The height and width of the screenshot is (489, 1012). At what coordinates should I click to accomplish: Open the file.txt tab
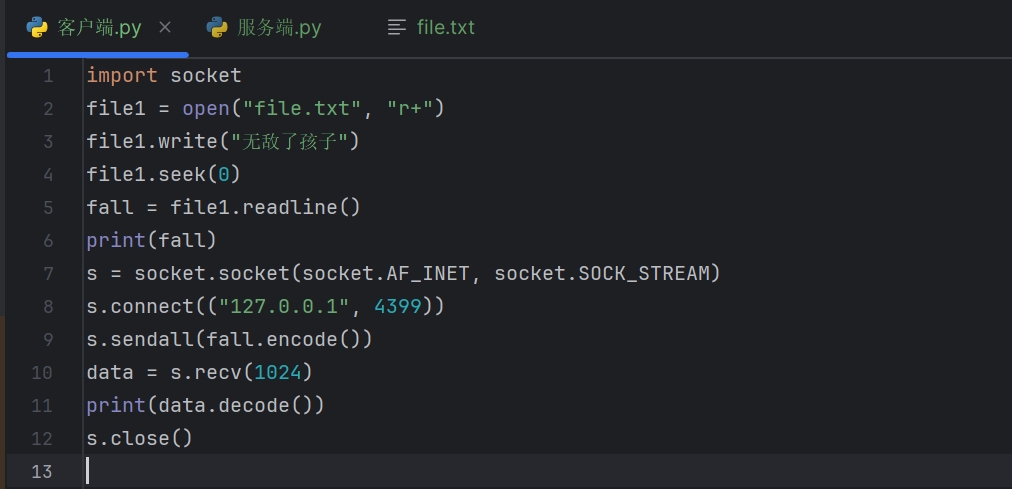click(x=445, y=27)
